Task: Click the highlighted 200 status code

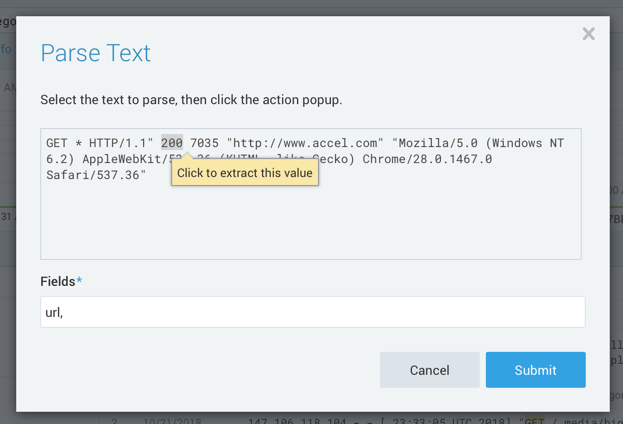Action: 172,143
